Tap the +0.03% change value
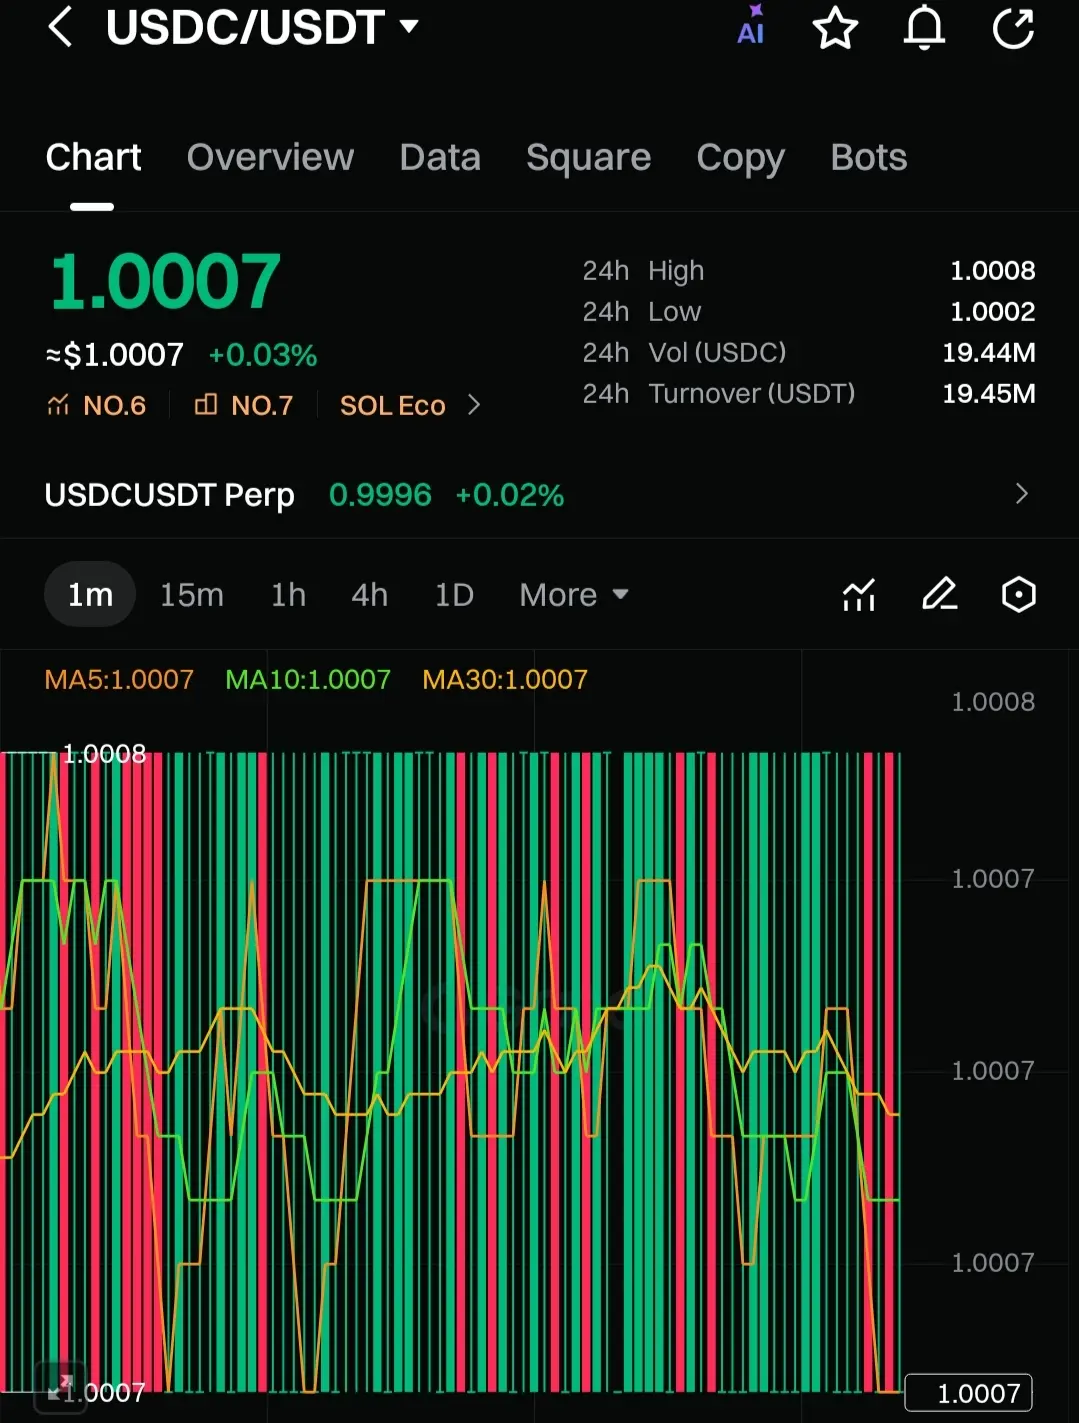Screen dimensions: 1079x1423 [262, 354]
